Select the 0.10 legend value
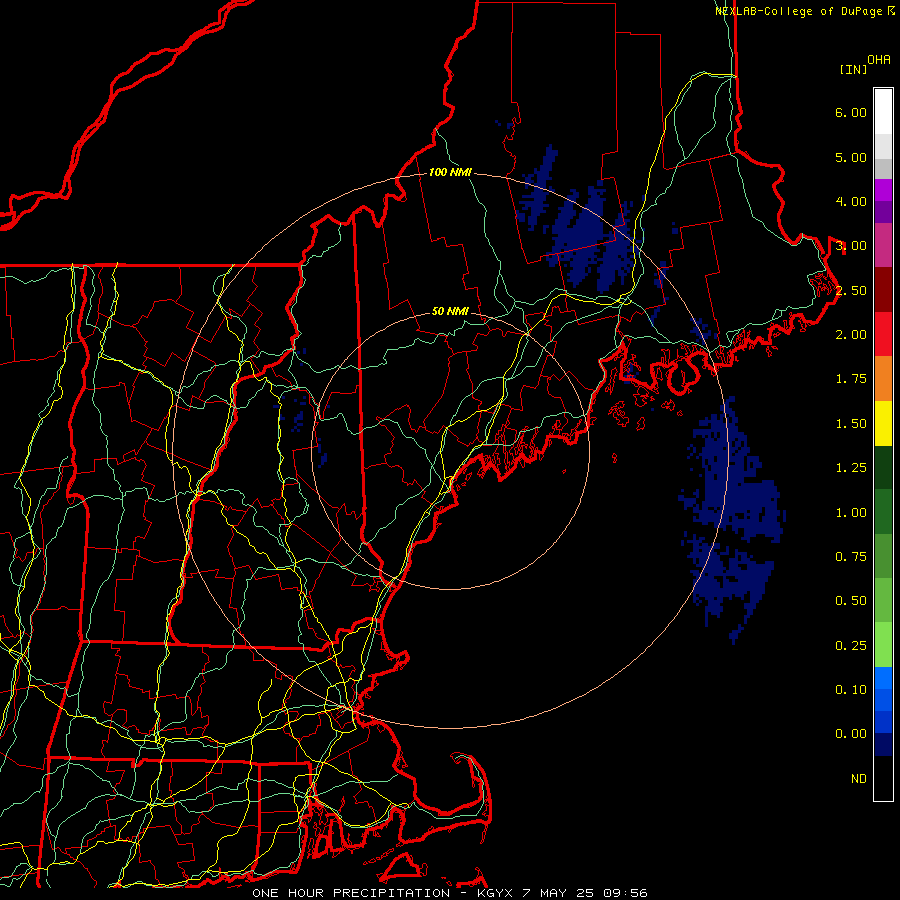Image resolution: width=900 pixels, height=900 pixels. [x=851, y=690]
